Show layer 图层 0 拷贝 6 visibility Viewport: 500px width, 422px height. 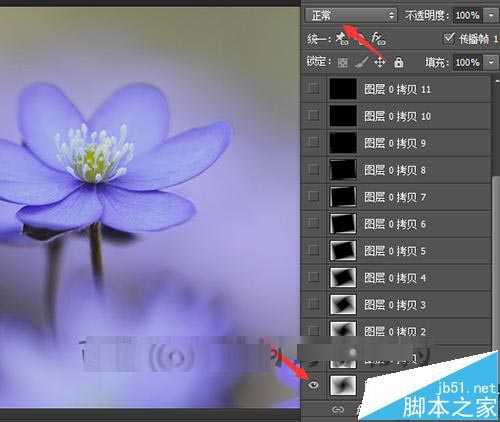(313, 223)
